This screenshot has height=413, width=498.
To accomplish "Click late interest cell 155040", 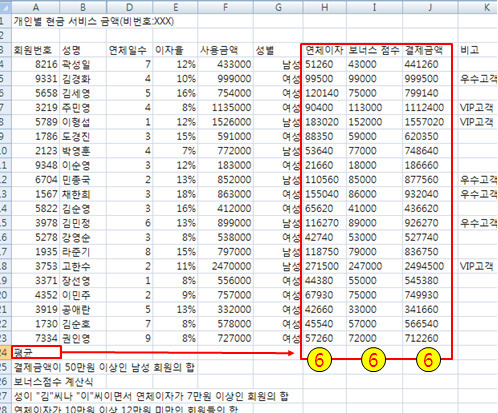I will tap(324, 194).
